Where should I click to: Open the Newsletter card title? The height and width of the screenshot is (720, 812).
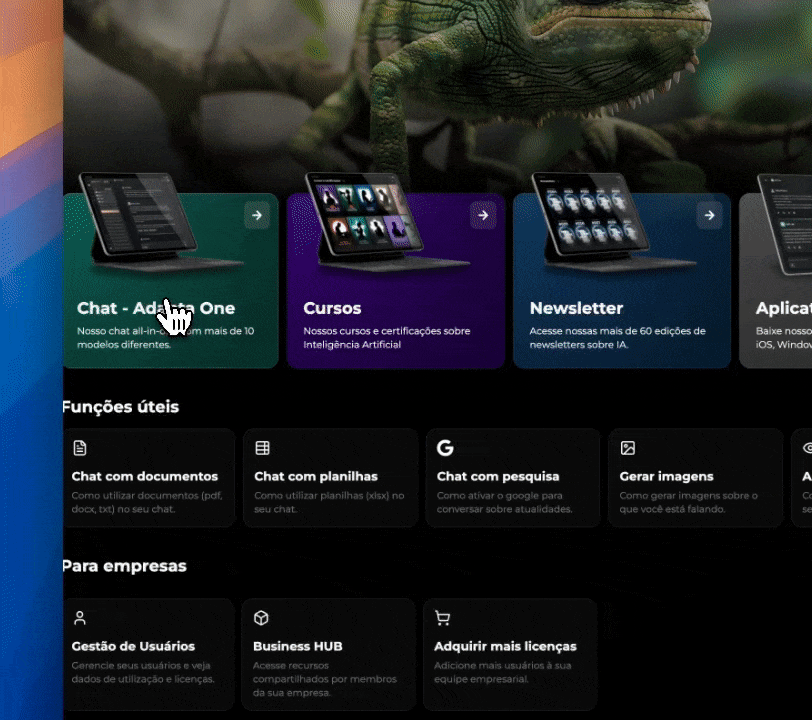576,308
